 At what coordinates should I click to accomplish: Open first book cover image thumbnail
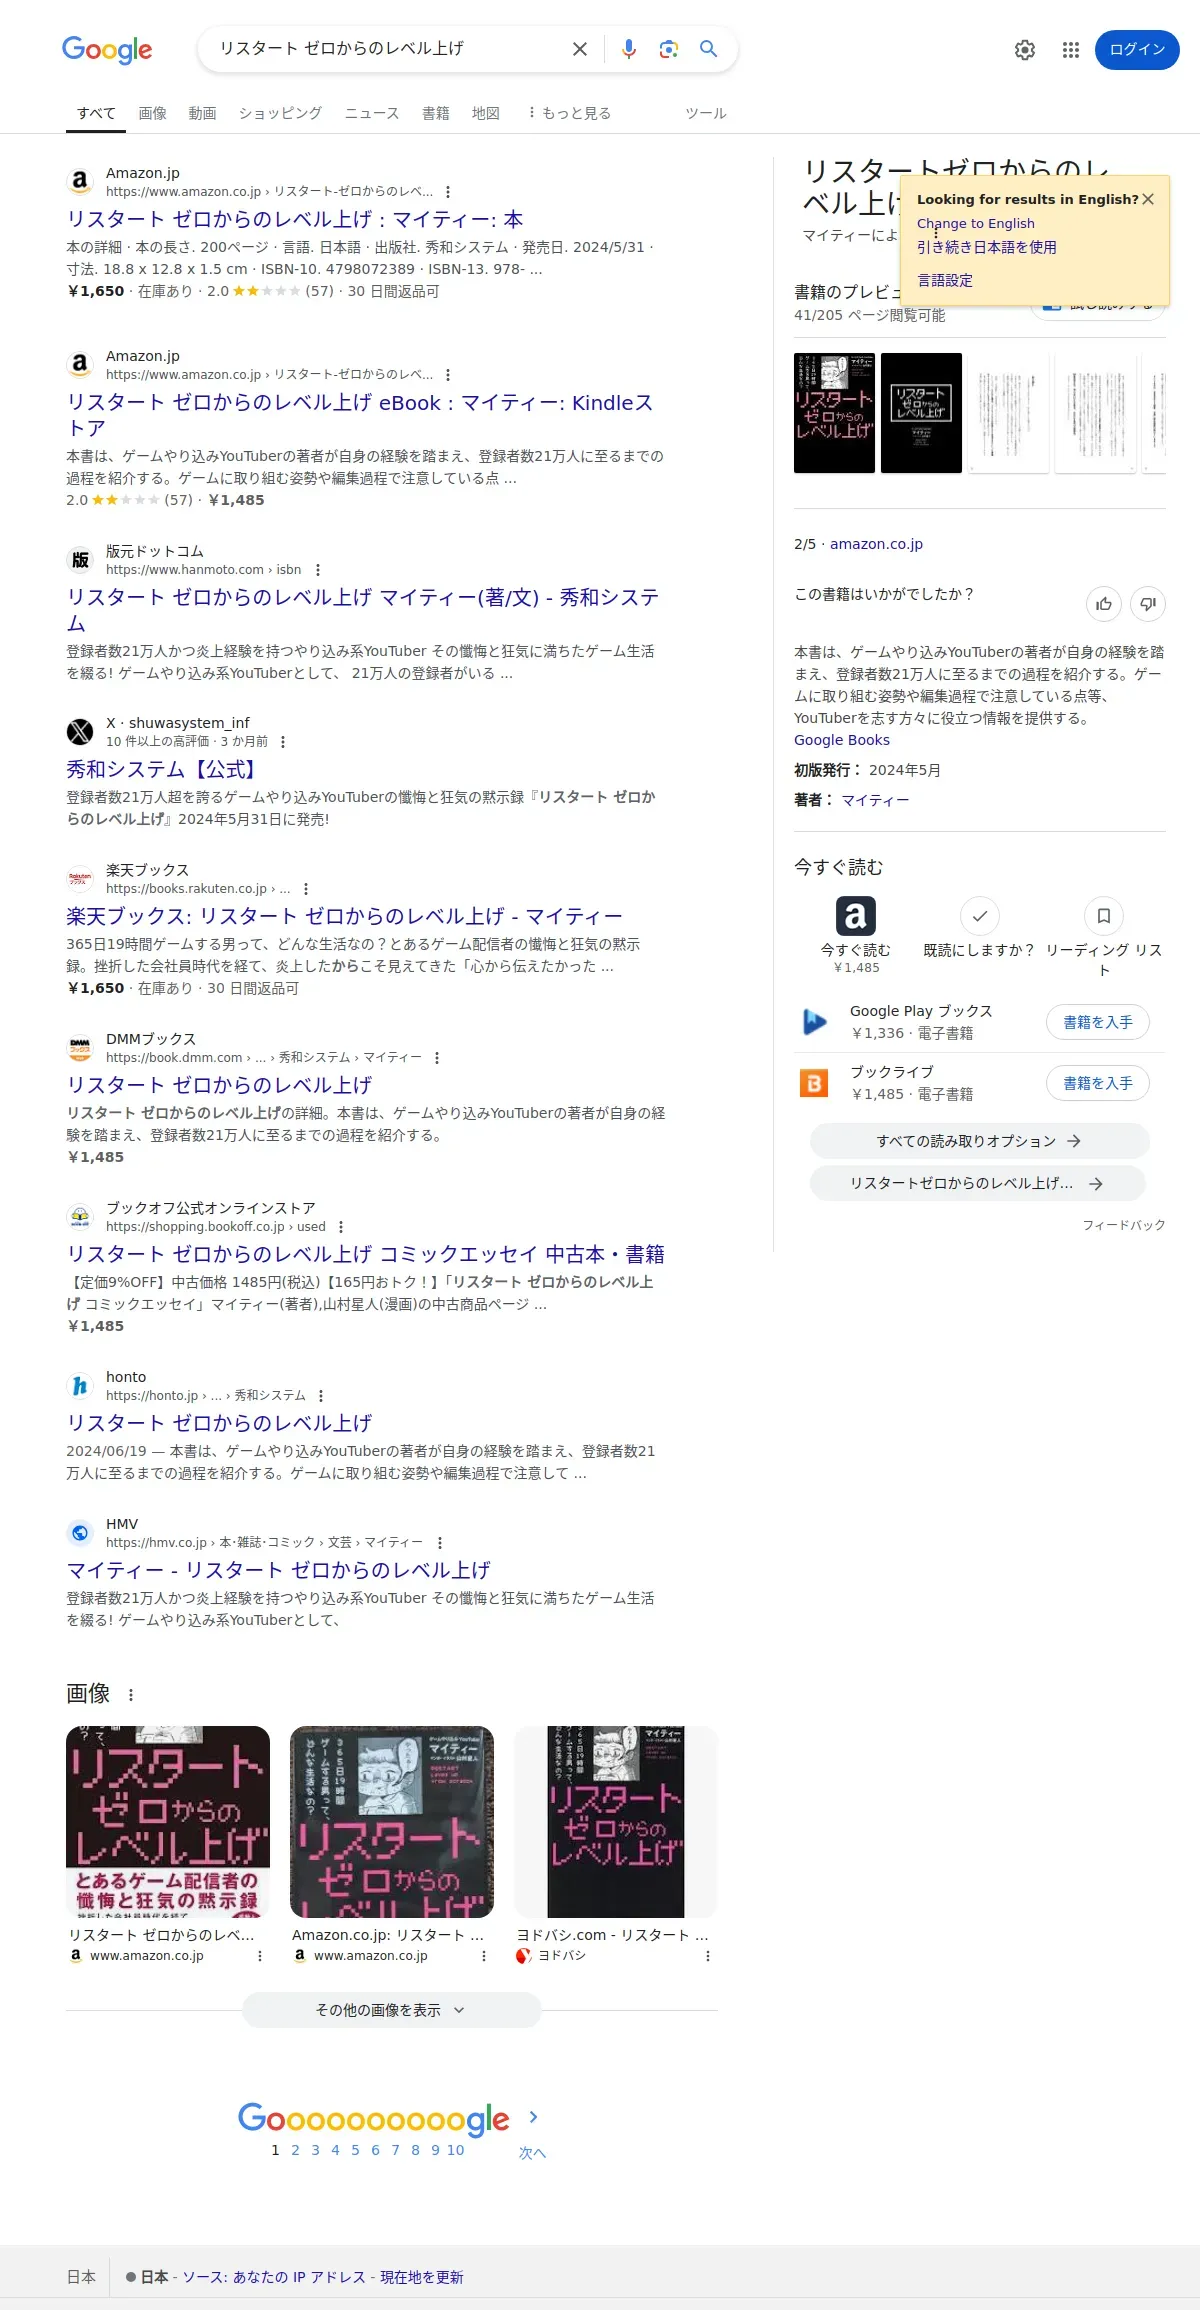pyautogui.click(x=168, y=1822)
